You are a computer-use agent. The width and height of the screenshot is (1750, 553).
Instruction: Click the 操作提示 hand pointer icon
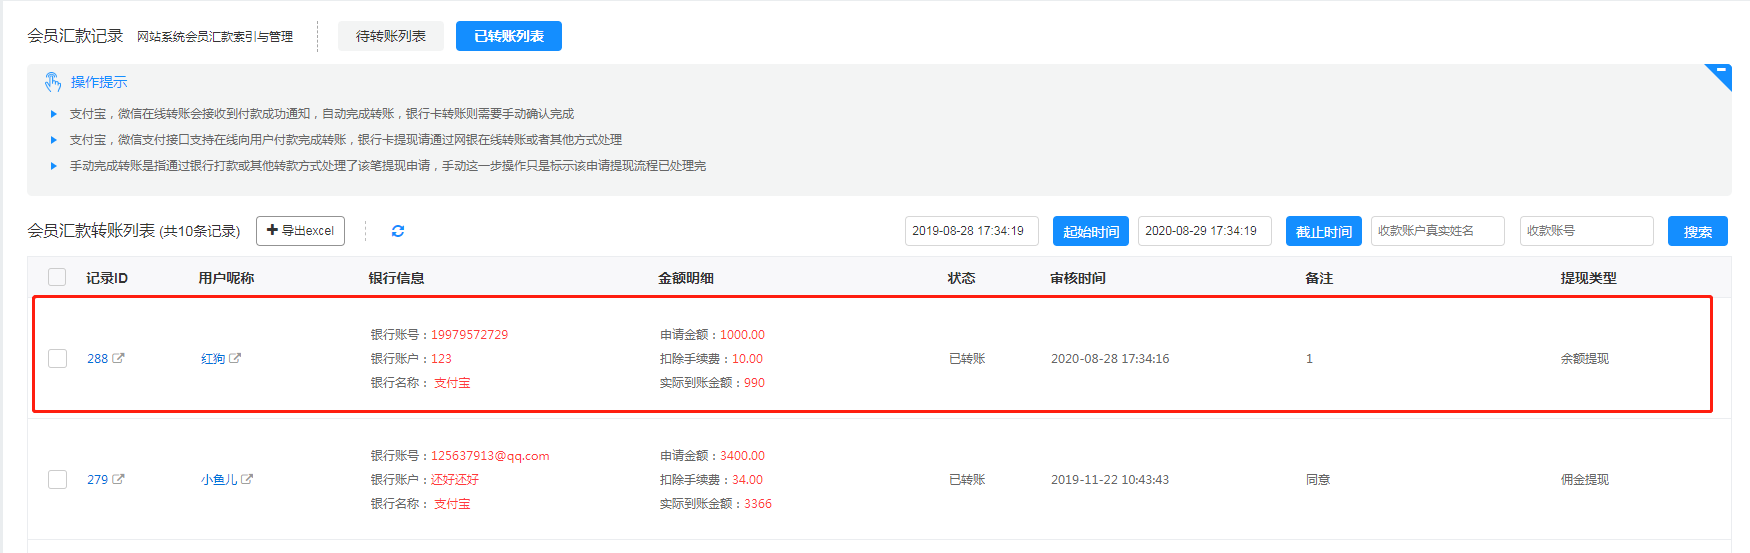click(x=53, y=82)
